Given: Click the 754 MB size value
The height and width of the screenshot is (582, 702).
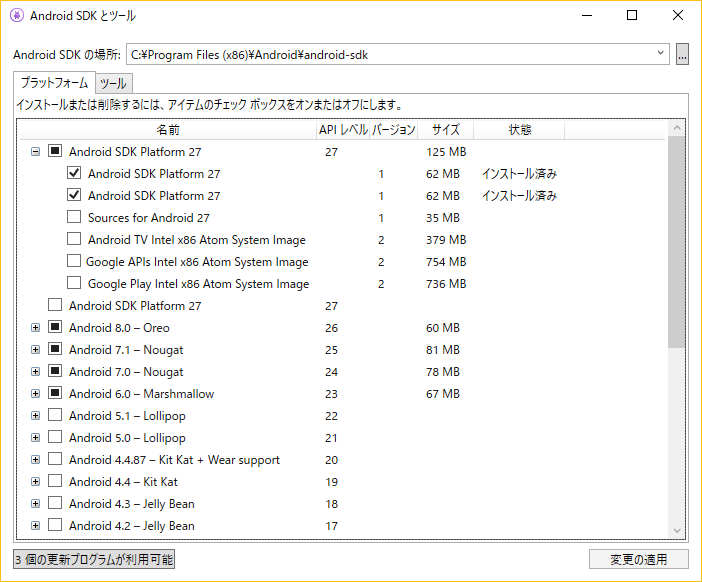Looking at the screenshot, I should [446, 261].
